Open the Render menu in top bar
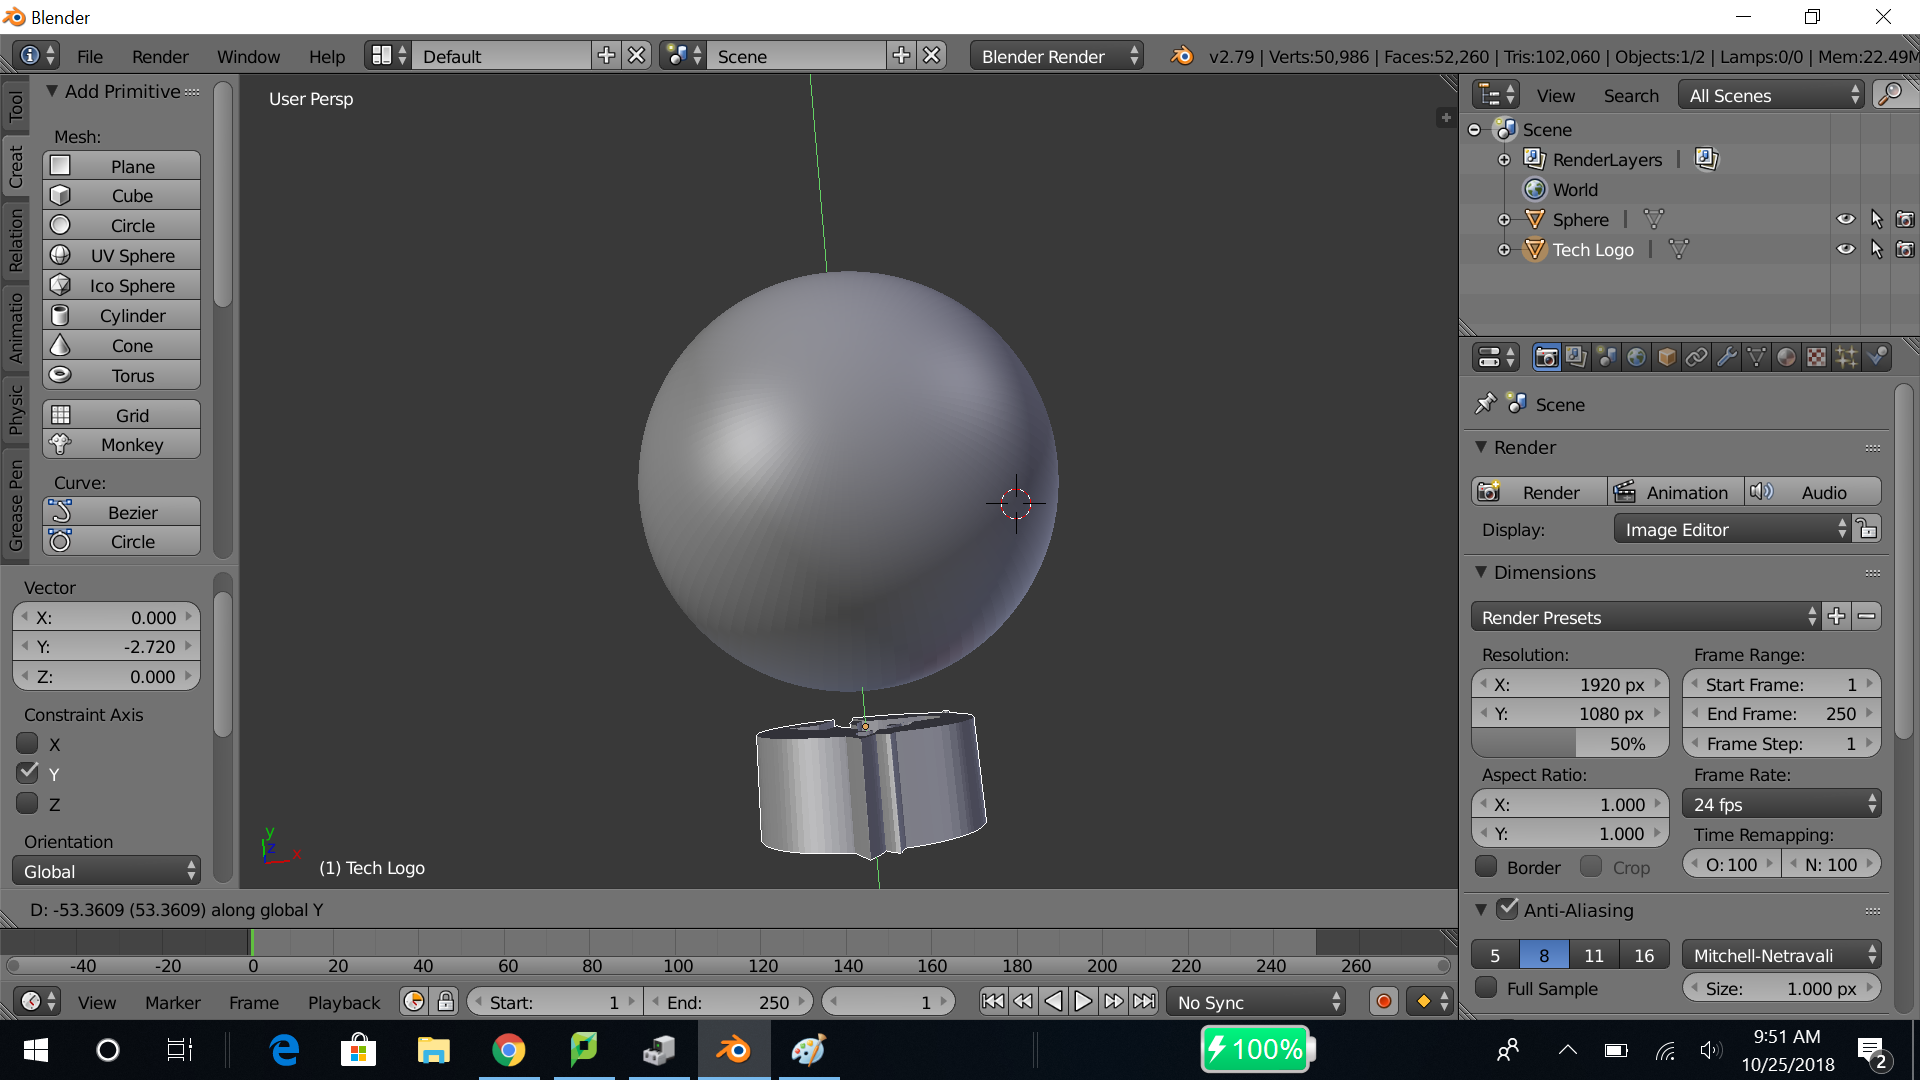Viewport: 1920px width, 1080px height. pyautogui.click(x=160, y=56)
